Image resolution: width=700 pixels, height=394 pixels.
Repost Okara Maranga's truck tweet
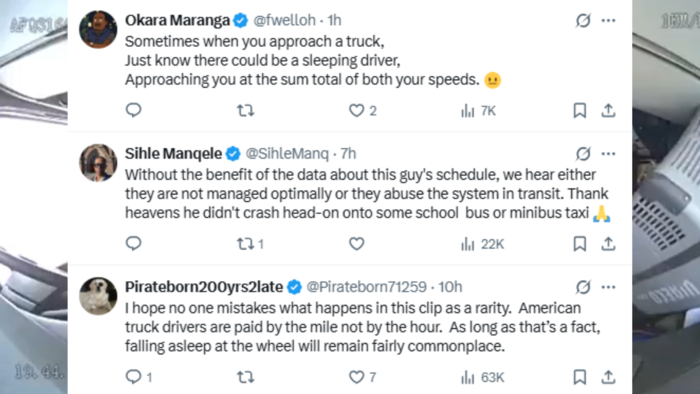click(246, 110)
